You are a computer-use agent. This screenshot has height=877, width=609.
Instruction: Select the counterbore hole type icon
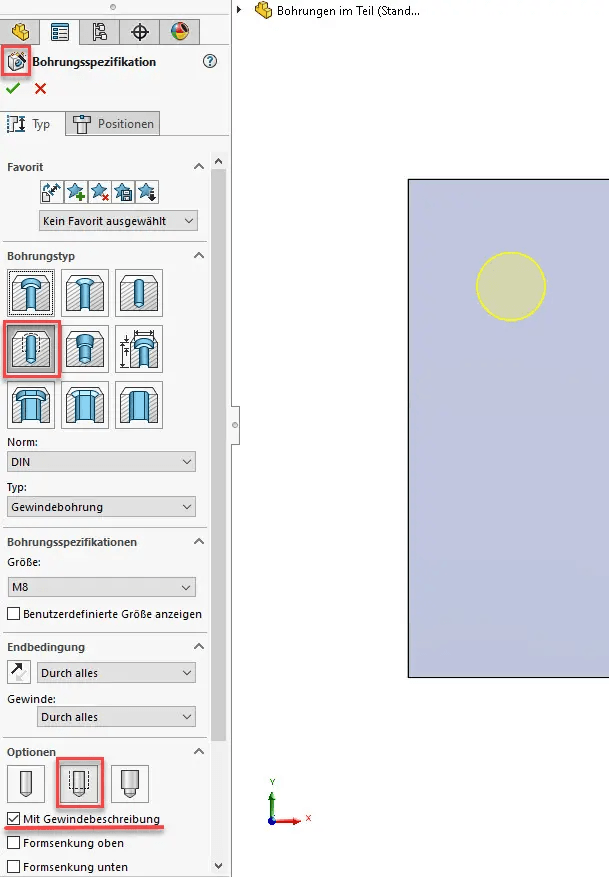pyautogui.click(x=31, y=294)
